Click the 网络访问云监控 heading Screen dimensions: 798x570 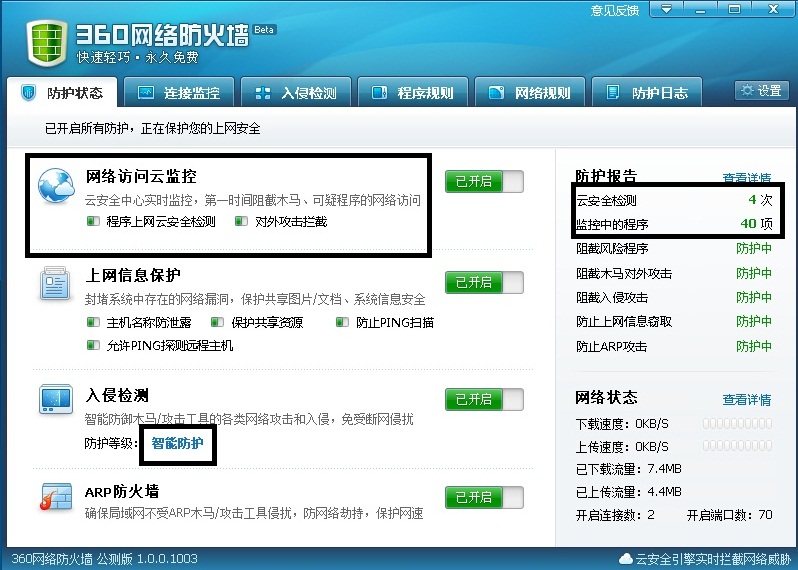[141, 176]
